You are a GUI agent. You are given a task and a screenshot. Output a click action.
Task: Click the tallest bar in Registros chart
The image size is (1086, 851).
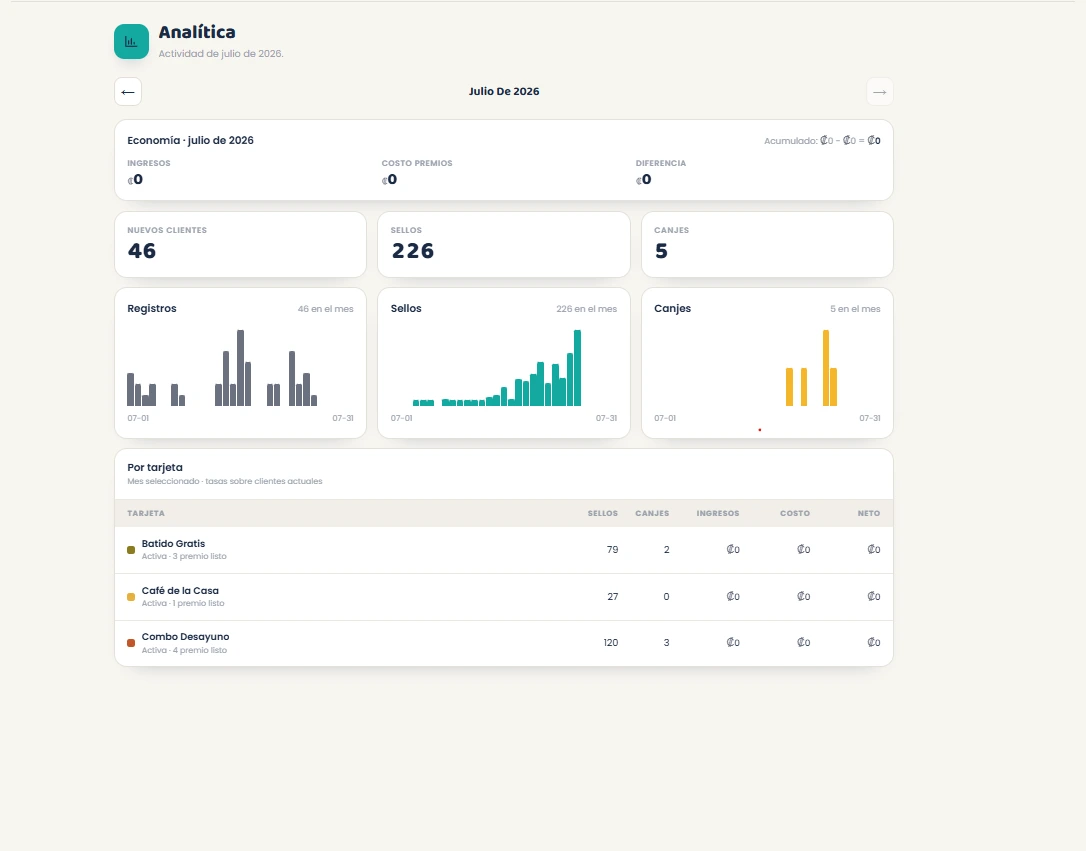(x=240, y=368)
